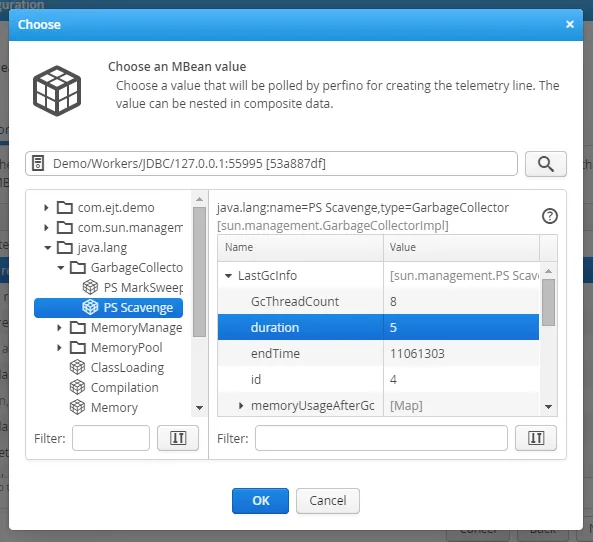The image size is (593, 542).
Task: Click the attribute table scroll-down arrow
Action: pyautogui.click(x=548, y=407)
